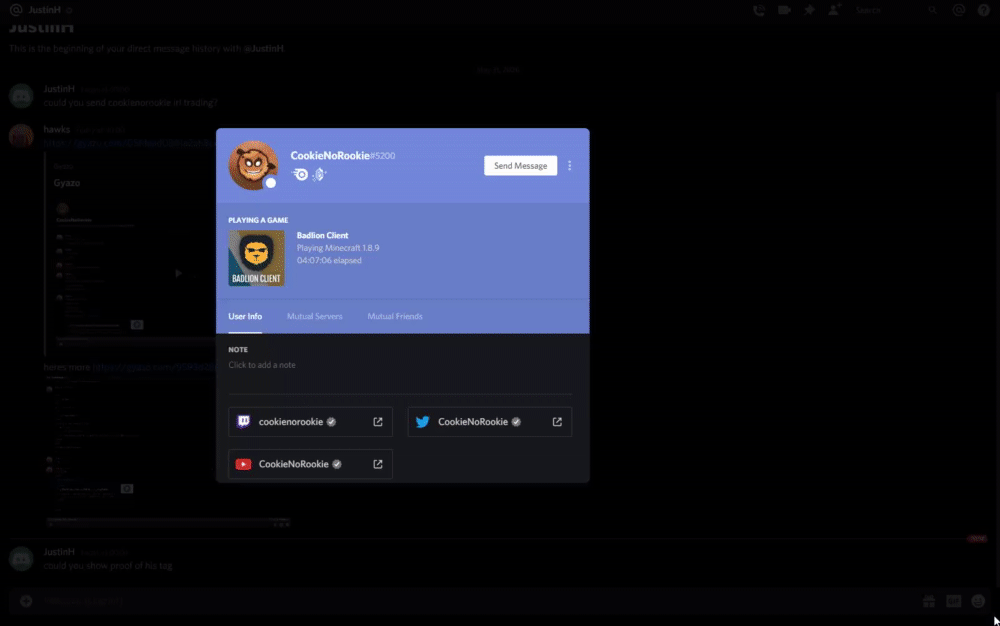Click the verified check next to Twitch name
The image size is (1000, 626).
click(x=331, y=421)
